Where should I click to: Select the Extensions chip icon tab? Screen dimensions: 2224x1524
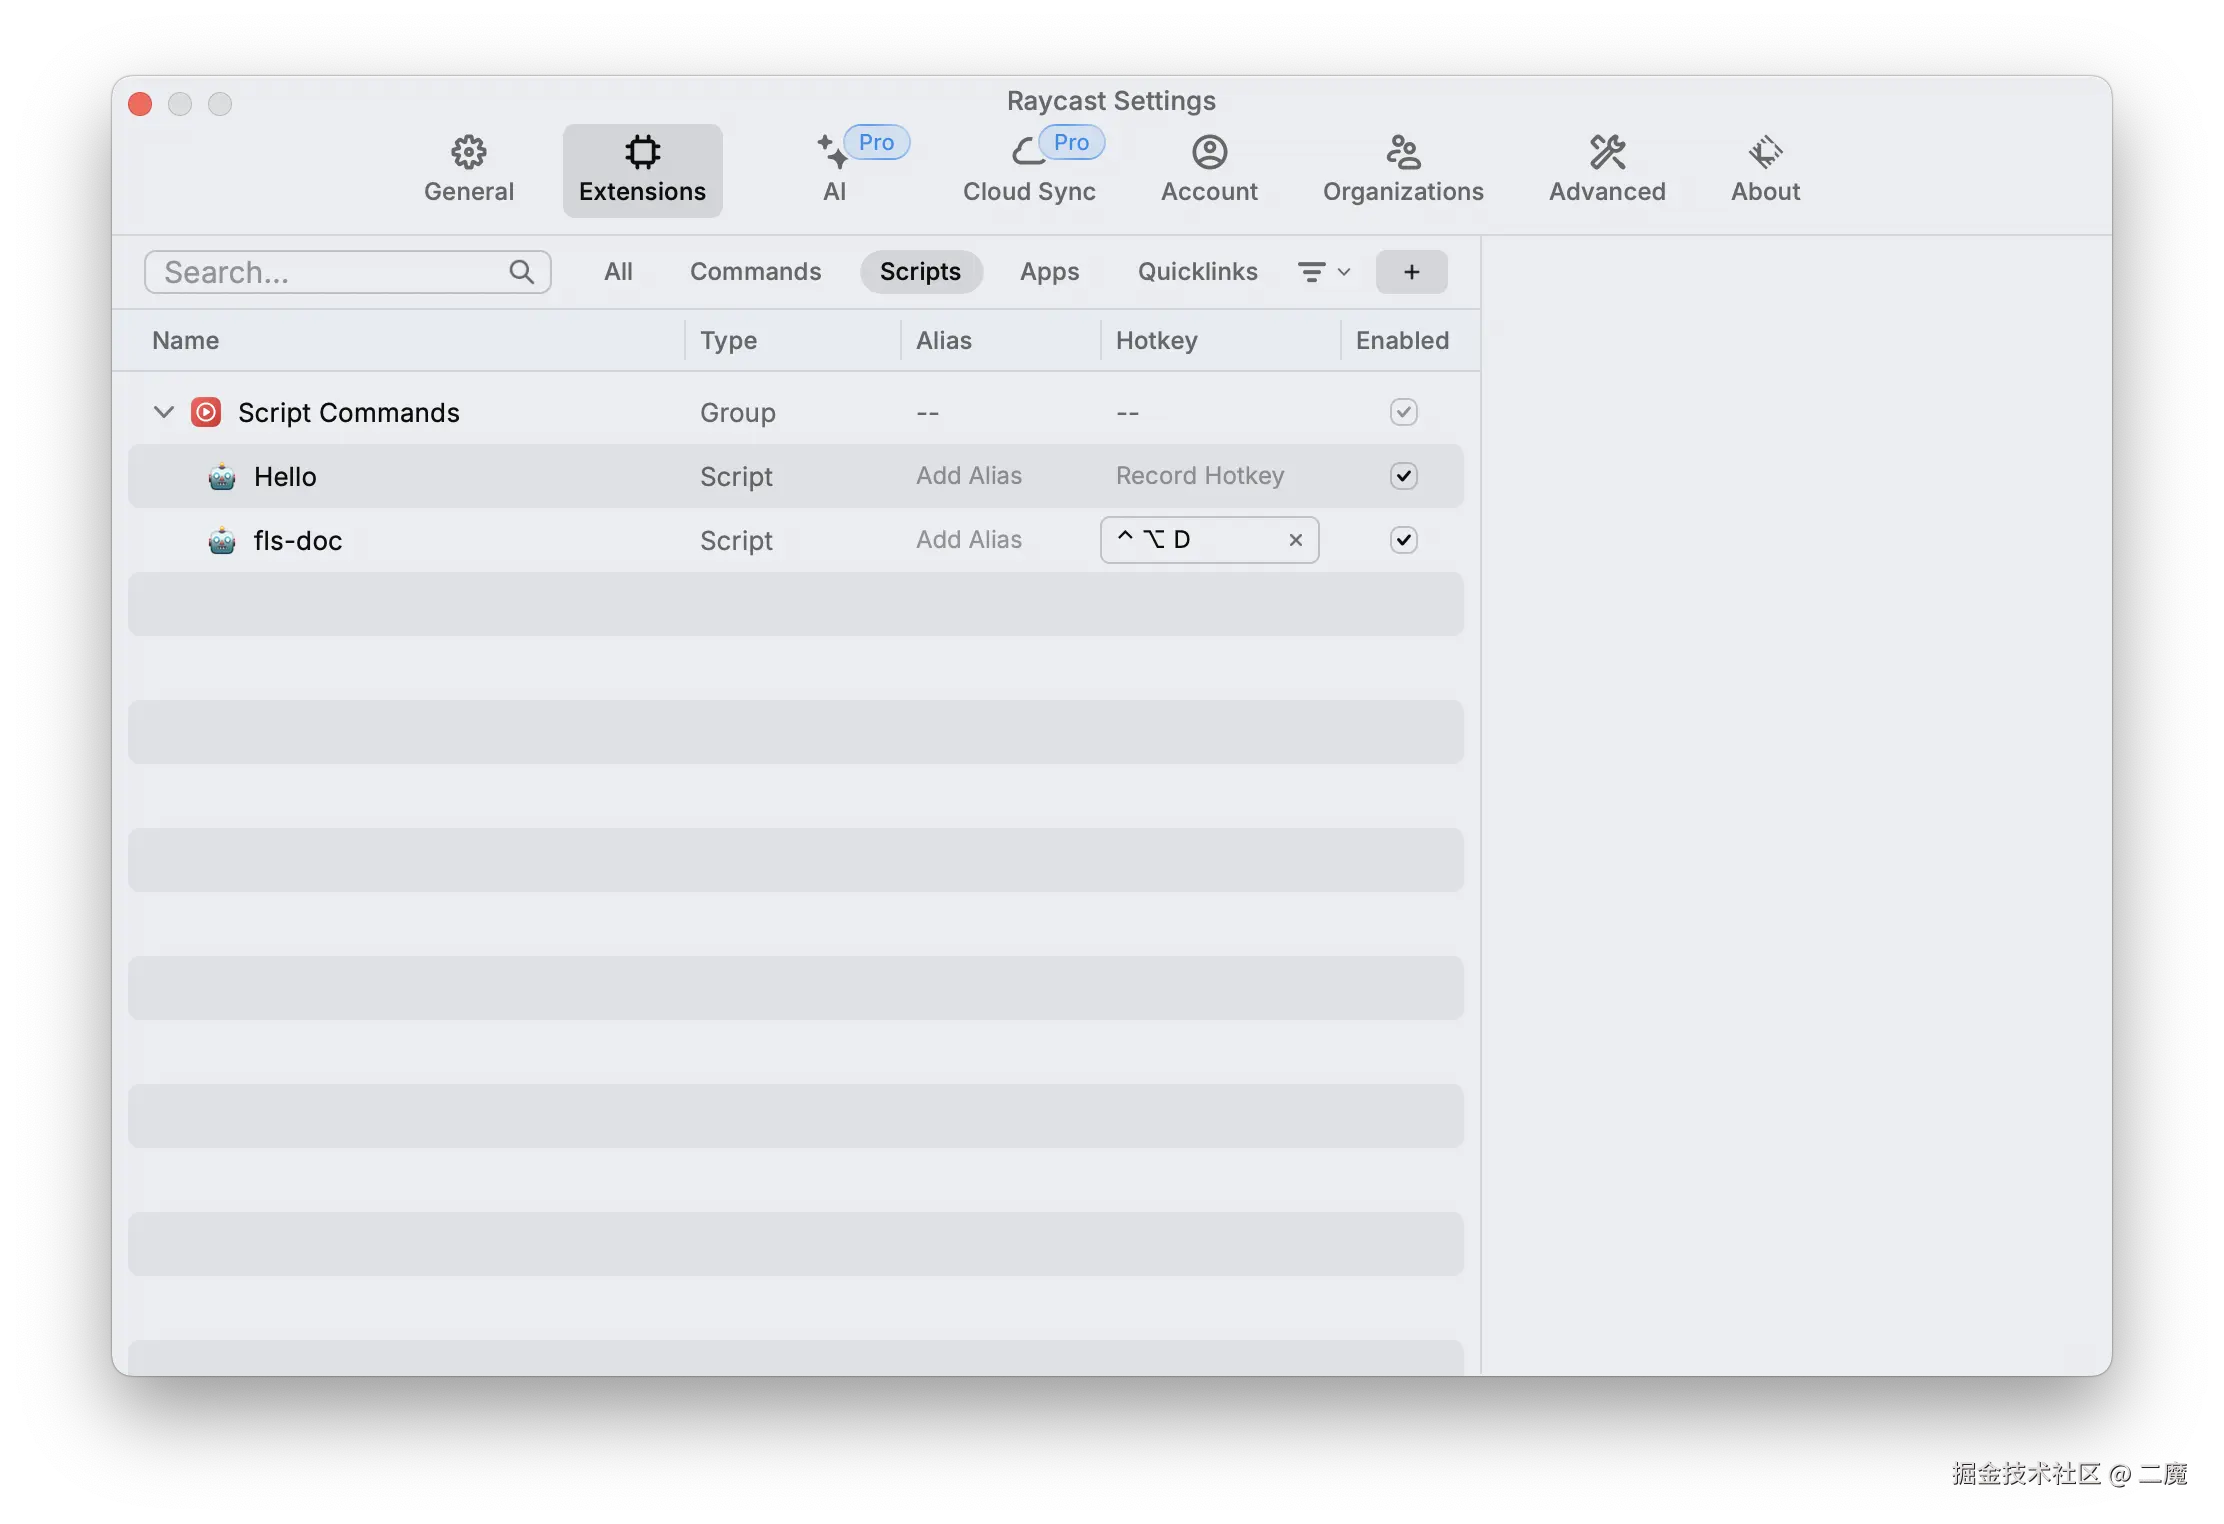point(642,152)
